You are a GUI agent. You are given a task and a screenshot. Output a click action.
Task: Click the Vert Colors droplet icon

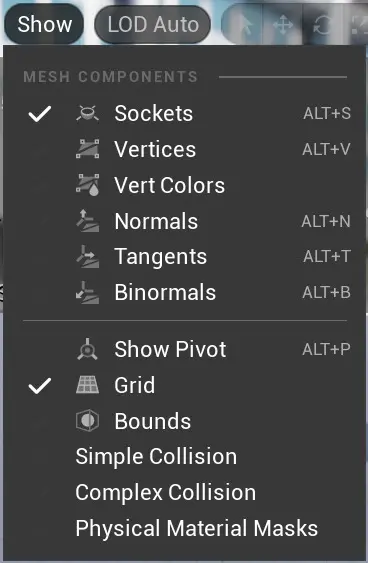coord(87,185)
